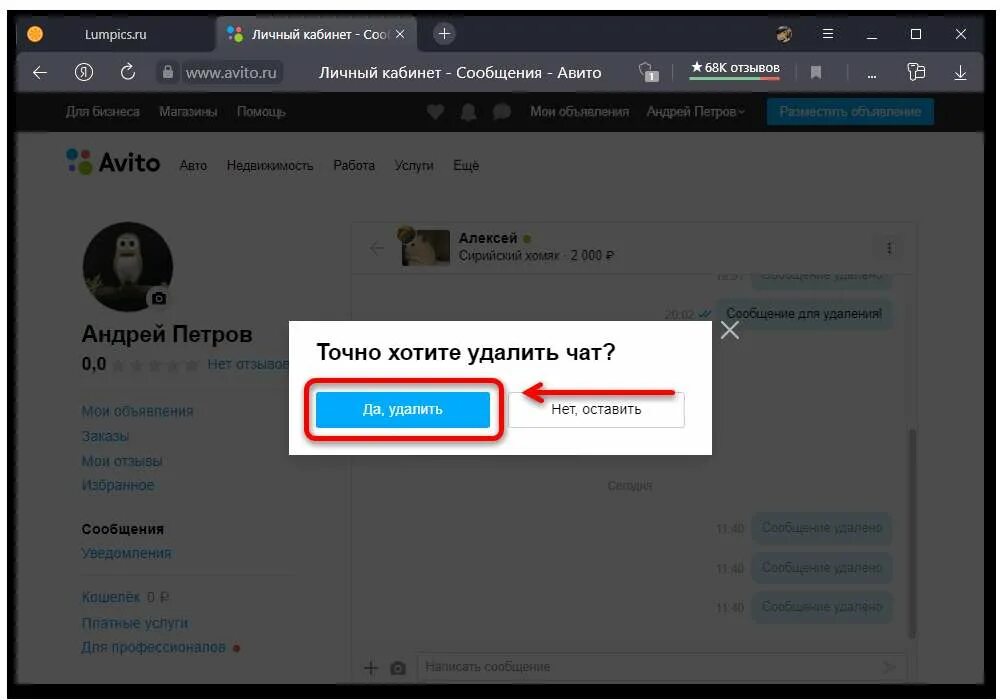Expand the Андрей Петров account dropdown
The width and height of the screenshot is (1000, 700).
(x=695, y=112)
